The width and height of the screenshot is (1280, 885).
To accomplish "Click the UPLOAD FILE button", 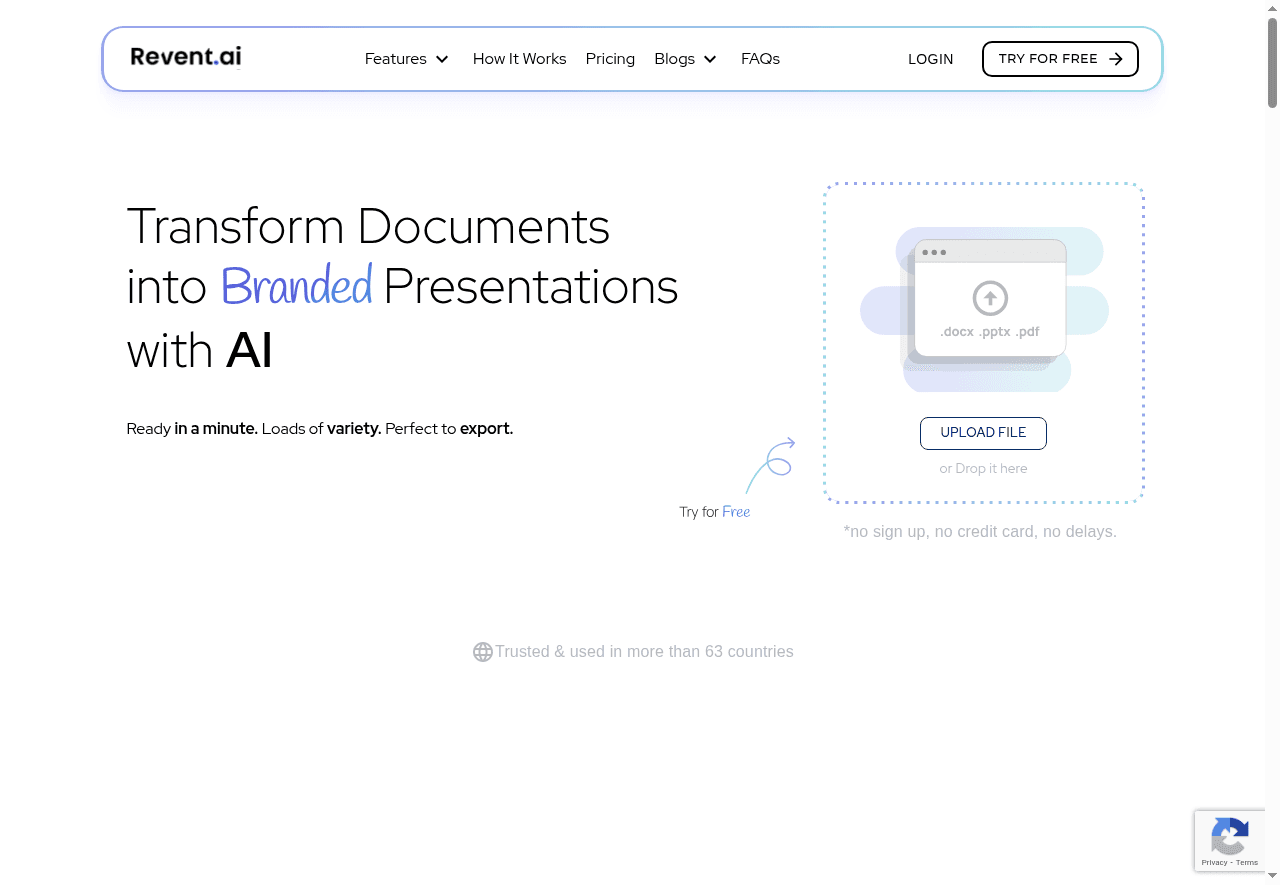I will point(983,433).
